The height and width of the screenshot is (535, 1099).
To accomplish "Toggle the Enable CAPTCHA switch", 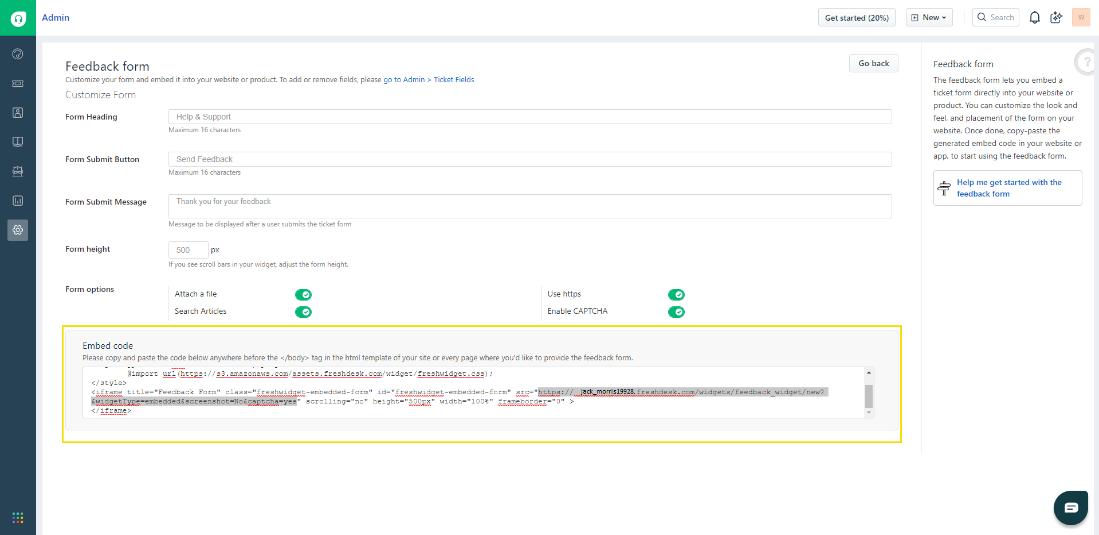I will (676, 312).
